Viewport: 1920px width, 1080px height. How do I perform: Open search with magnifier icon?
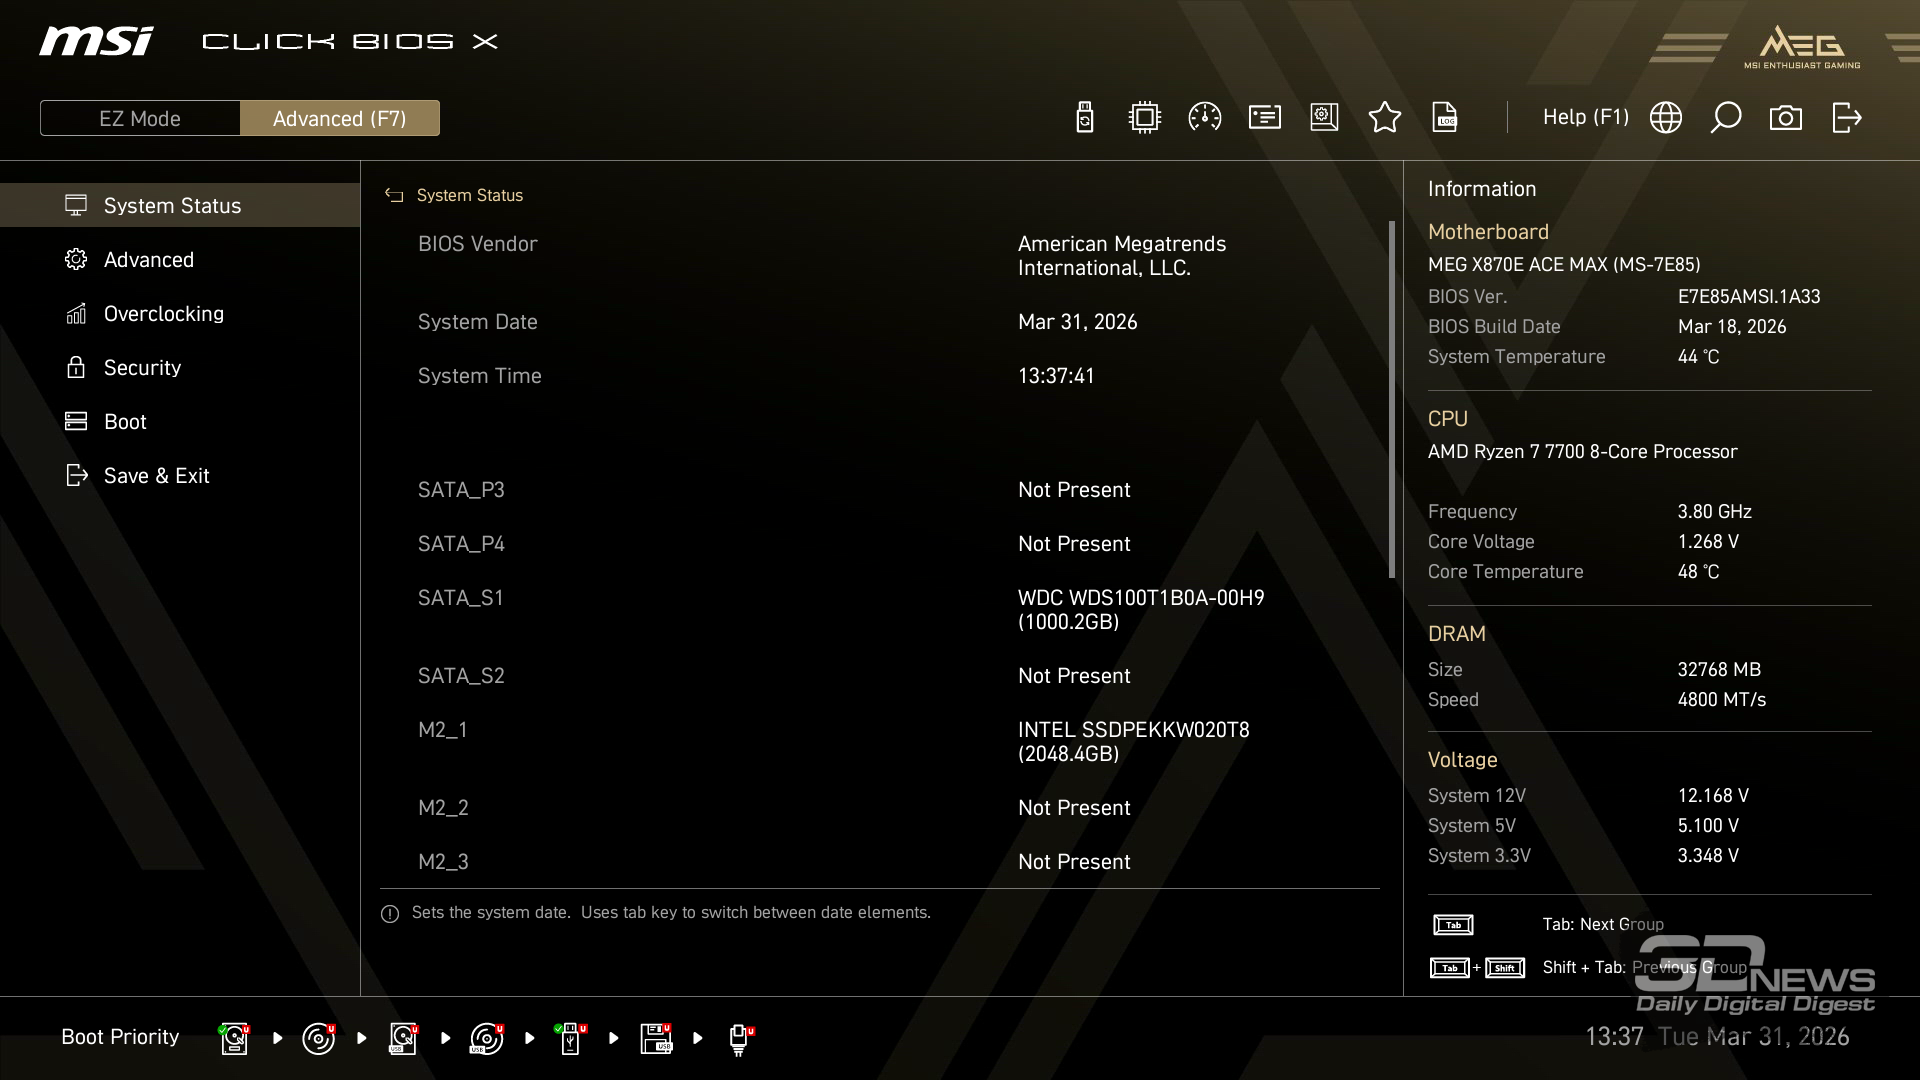[x=1725, y=118]
